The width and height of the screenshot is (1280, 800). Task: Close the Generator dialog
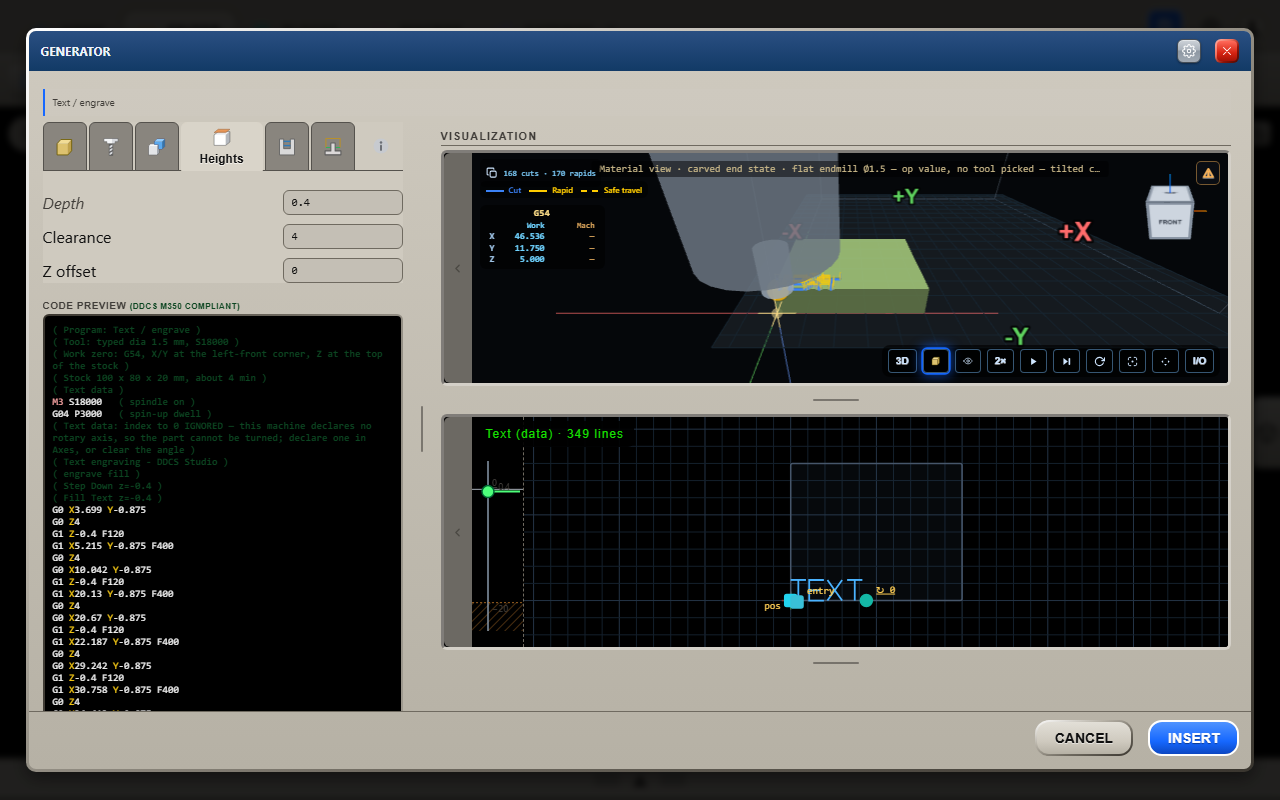point(1227,51)
